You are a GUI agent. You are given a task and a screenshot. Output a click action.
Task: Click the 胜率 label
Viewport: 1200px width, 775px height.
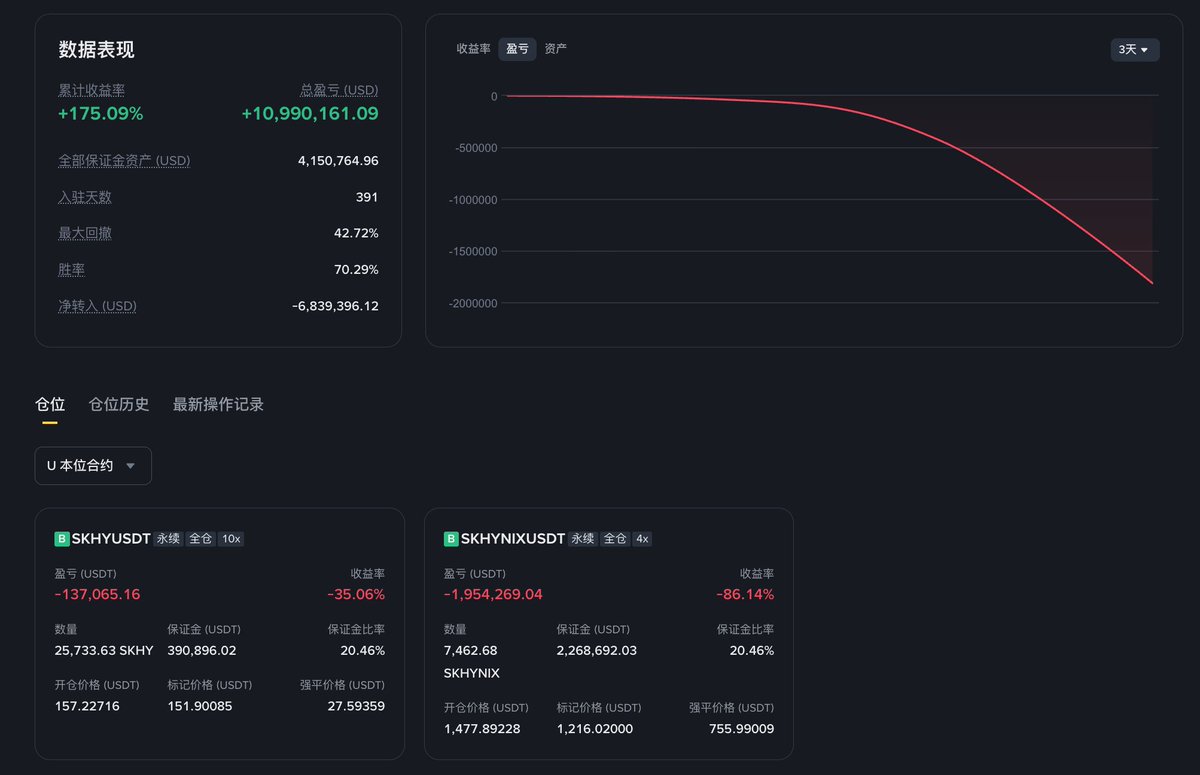pyautogui.click(x=71, y=270)
